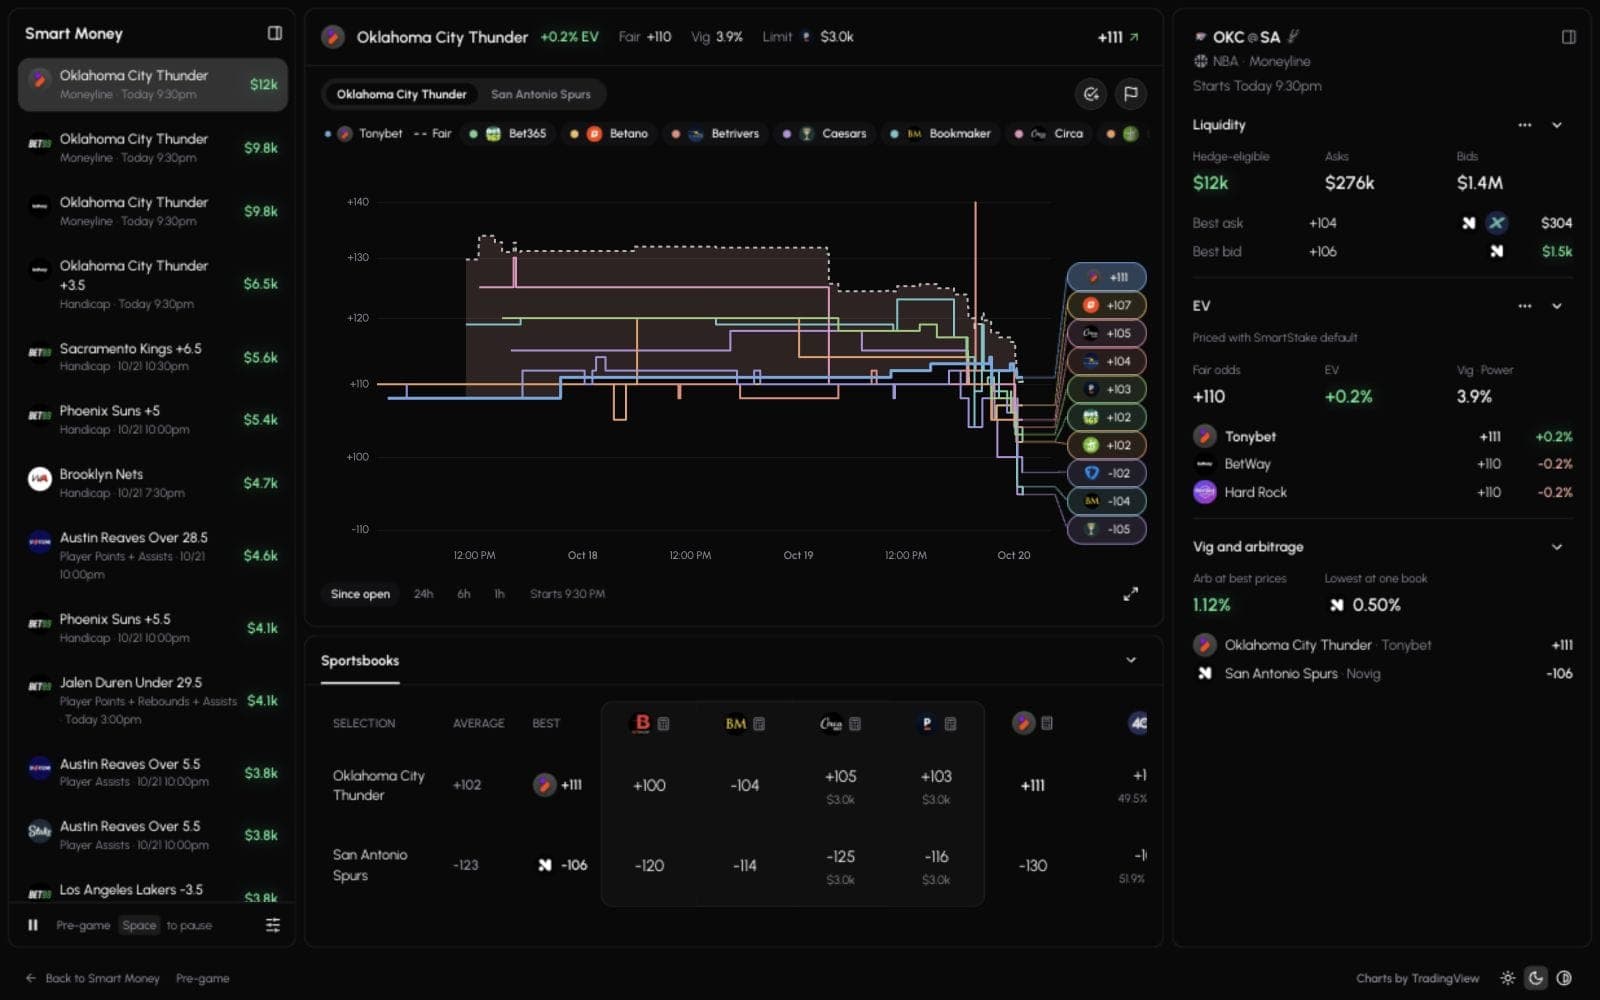Screen dimensions: 1600x1000
Task: Collapse the Liquidity section chevron
Action: click(x=1557, y=125)
